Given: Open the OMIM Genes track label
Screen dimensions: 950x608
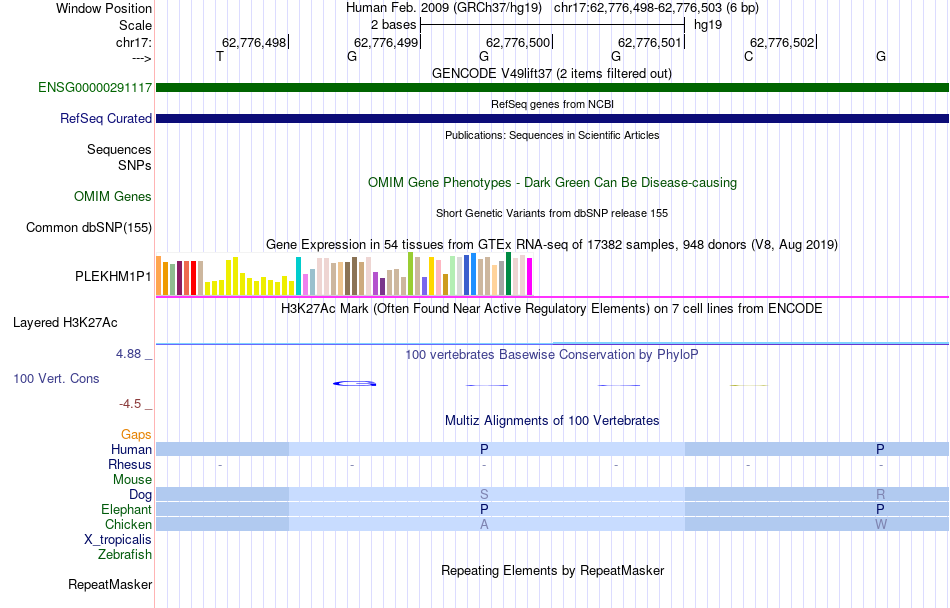Looking at the screenshot, I should click(x=113, y=196).
